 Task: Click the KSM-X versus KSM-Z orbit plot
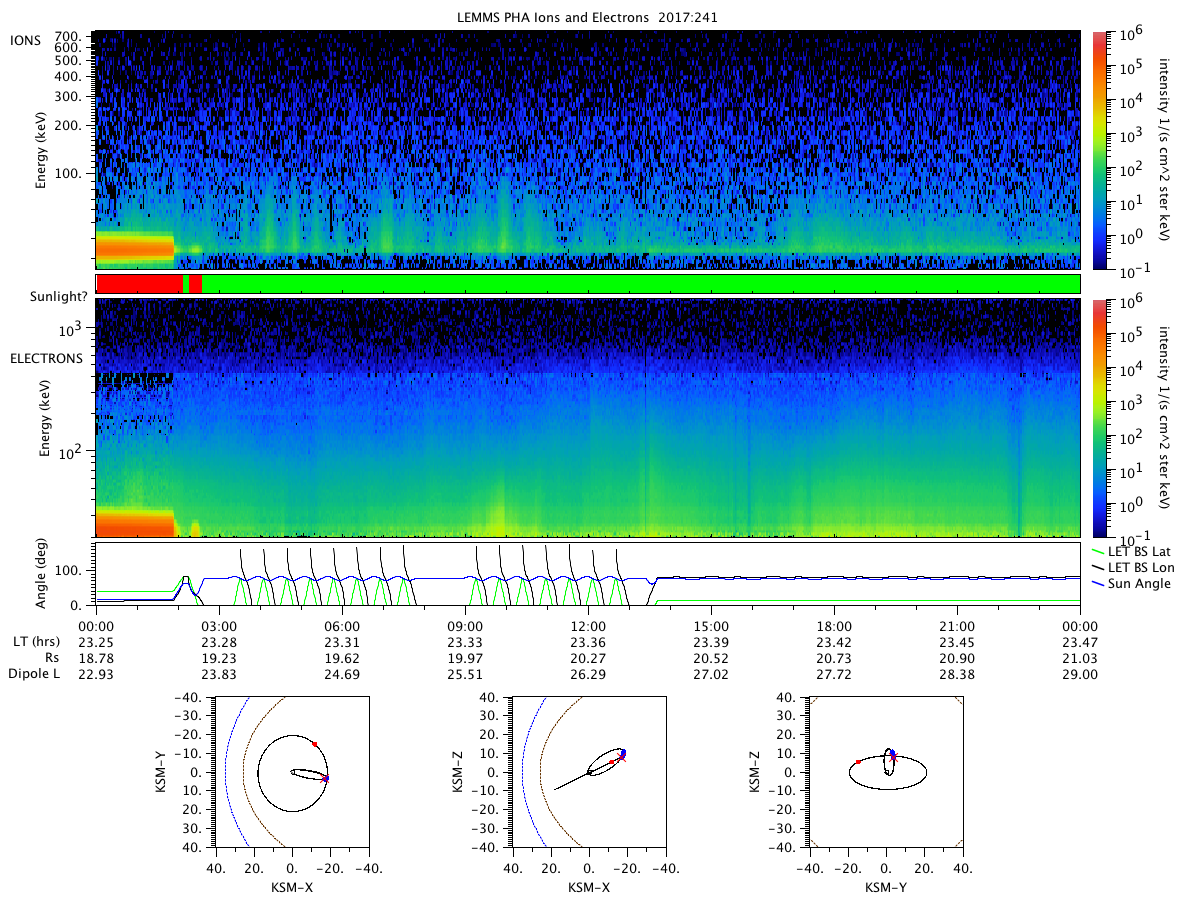click(588, 771)
